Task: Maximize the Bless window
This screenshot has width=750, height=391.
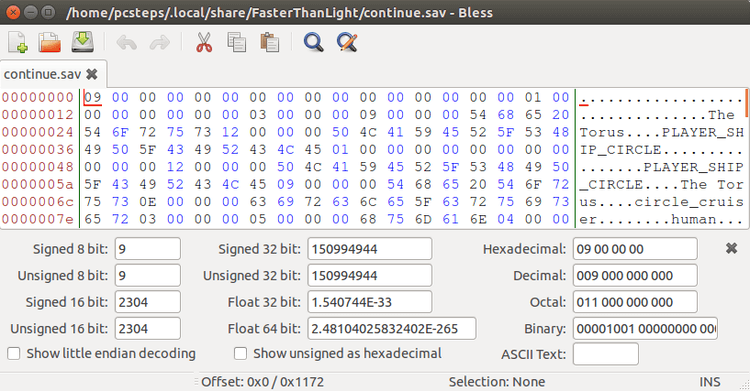Action: (48, 12)
